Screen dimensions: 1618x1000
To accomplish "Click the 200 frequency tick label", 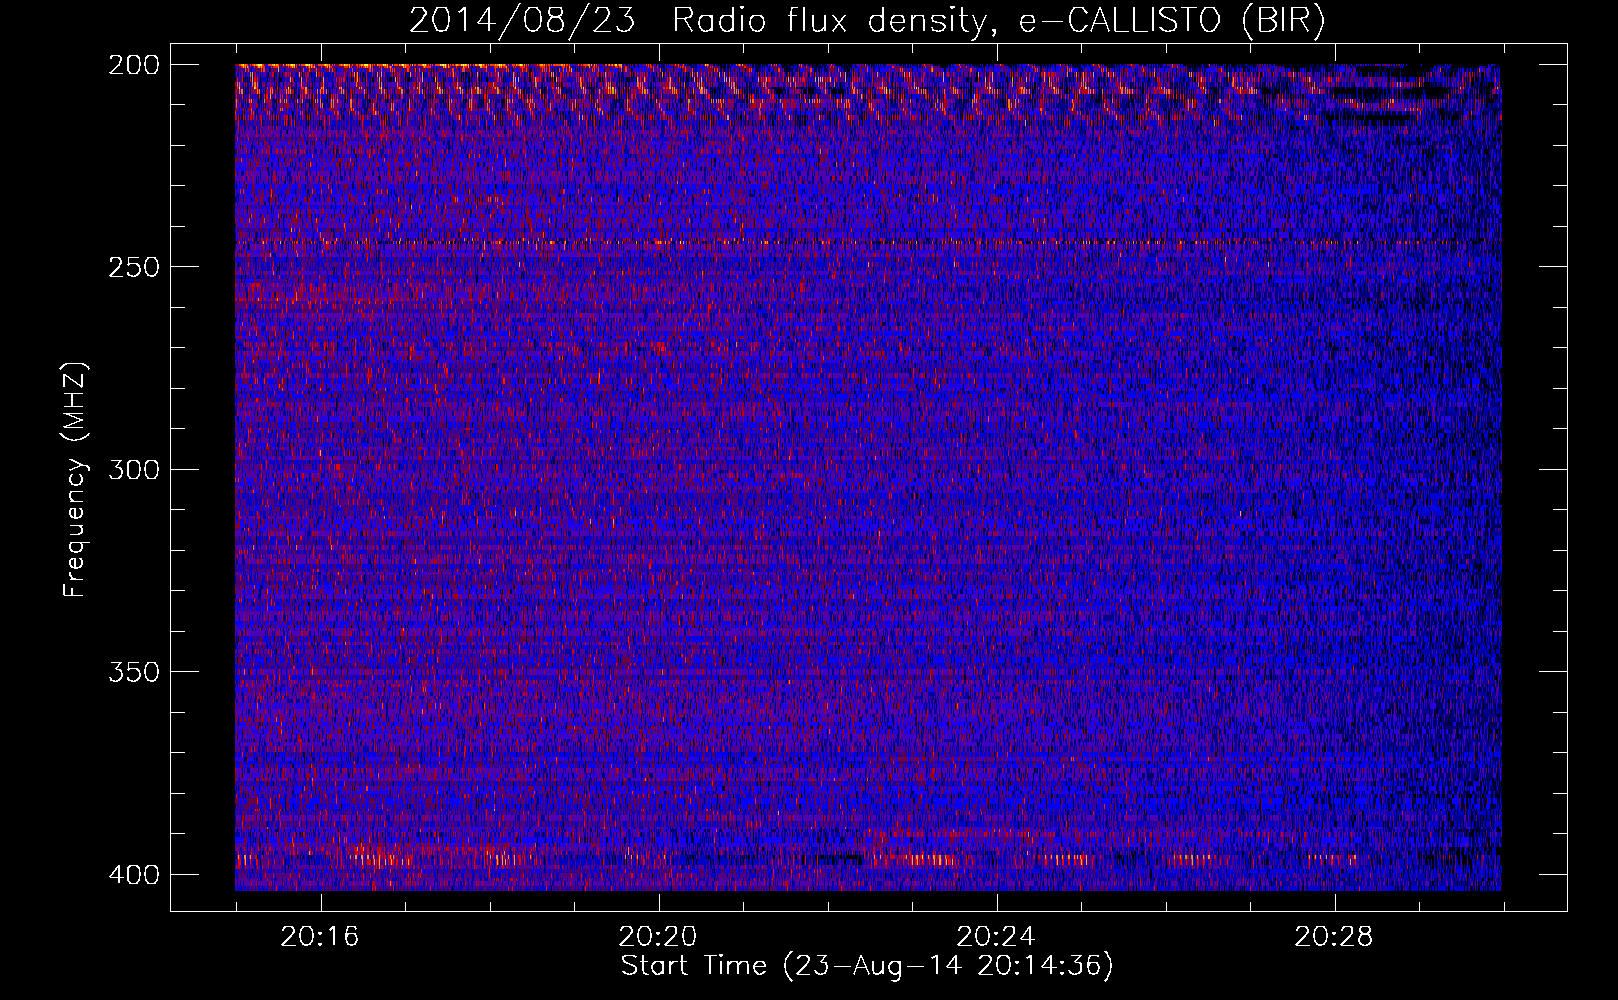I will [x=133, y=65].
